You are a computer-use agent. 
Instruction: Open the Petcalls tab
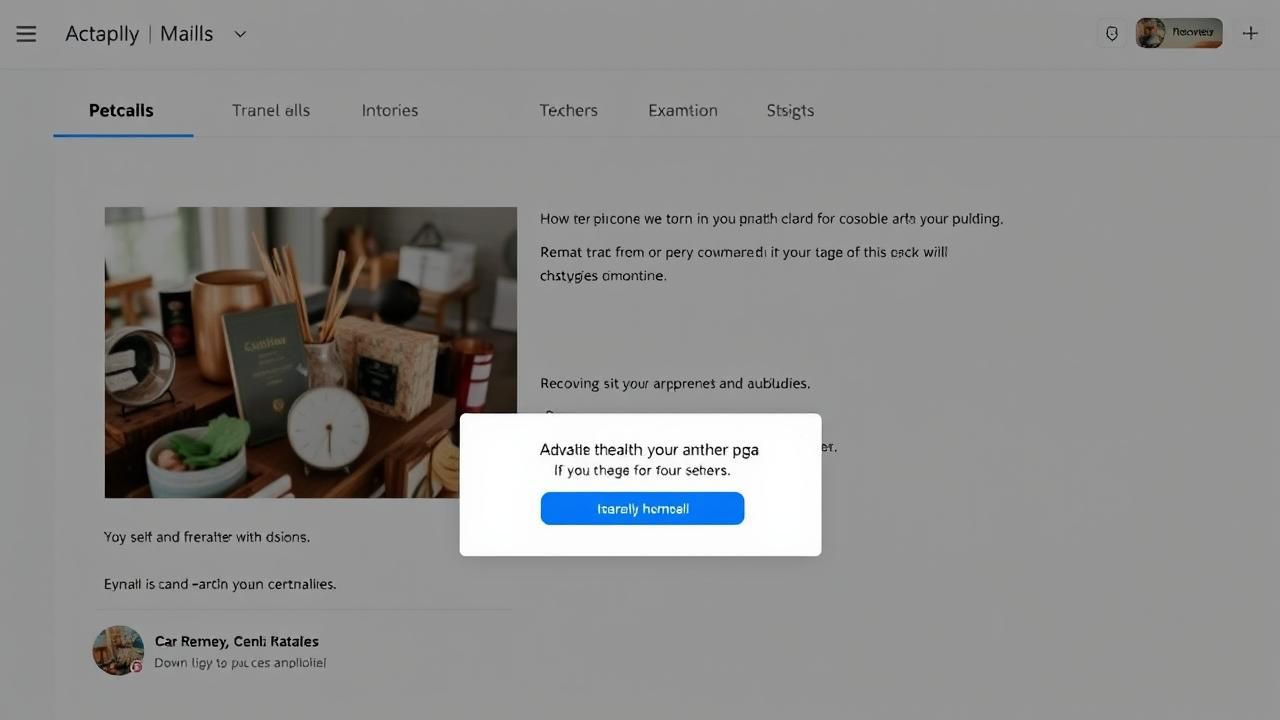[121, 110]
